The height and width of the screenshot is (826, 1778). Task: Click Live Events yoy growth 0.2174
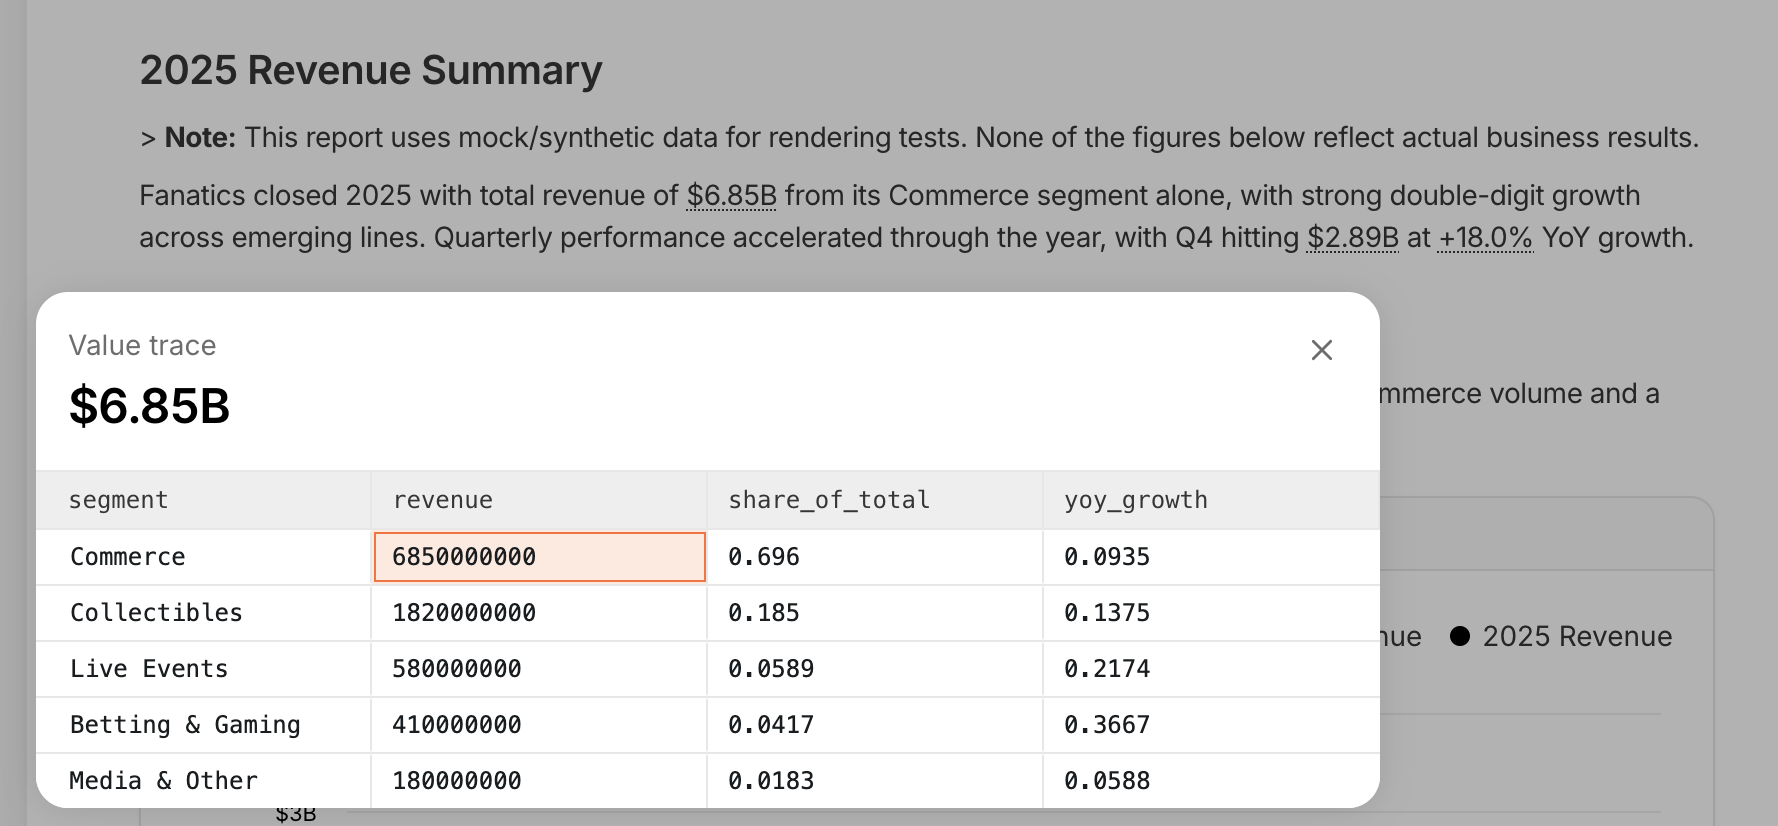pyautogui.click(x=1211, y=669)
